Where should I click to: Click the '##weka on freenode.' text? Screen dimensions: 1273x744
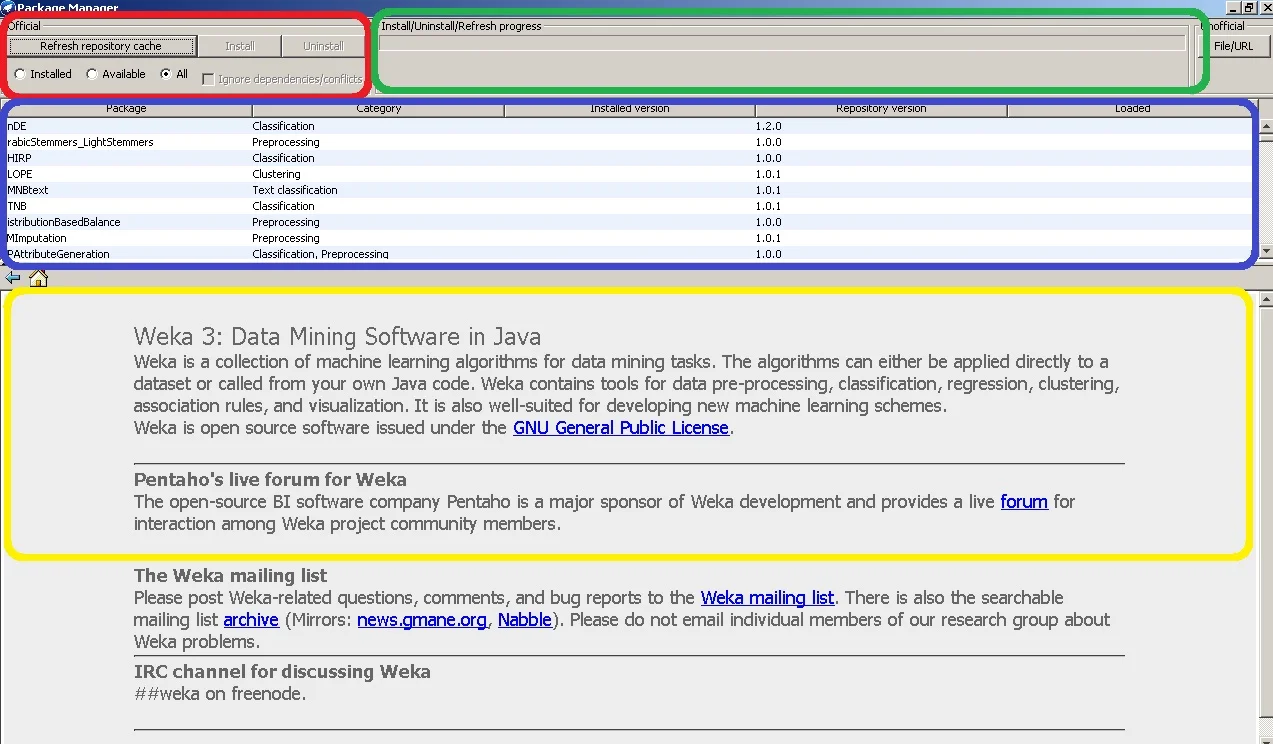coord(220,694)
